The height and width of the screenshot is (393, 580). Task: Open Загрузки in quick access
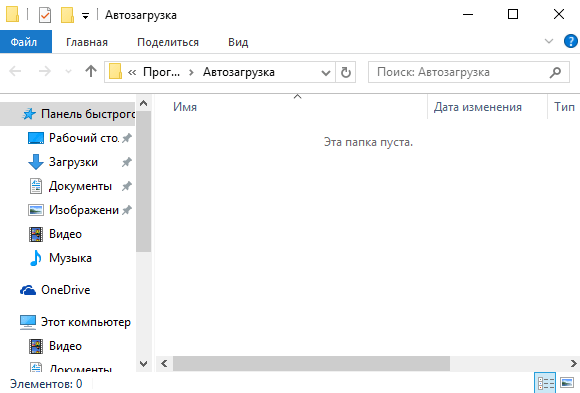63,162
